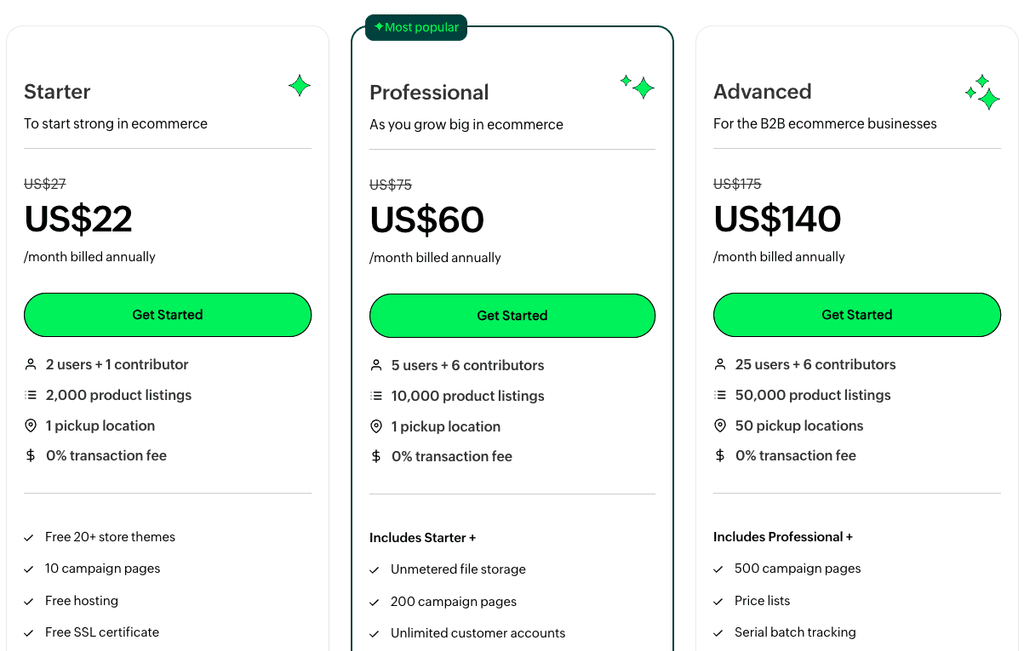Click the dollar icon beside '0% transaction fee' on Starter
The height and width of the screenshot is (651, 1024).
(x=31, y=455)
